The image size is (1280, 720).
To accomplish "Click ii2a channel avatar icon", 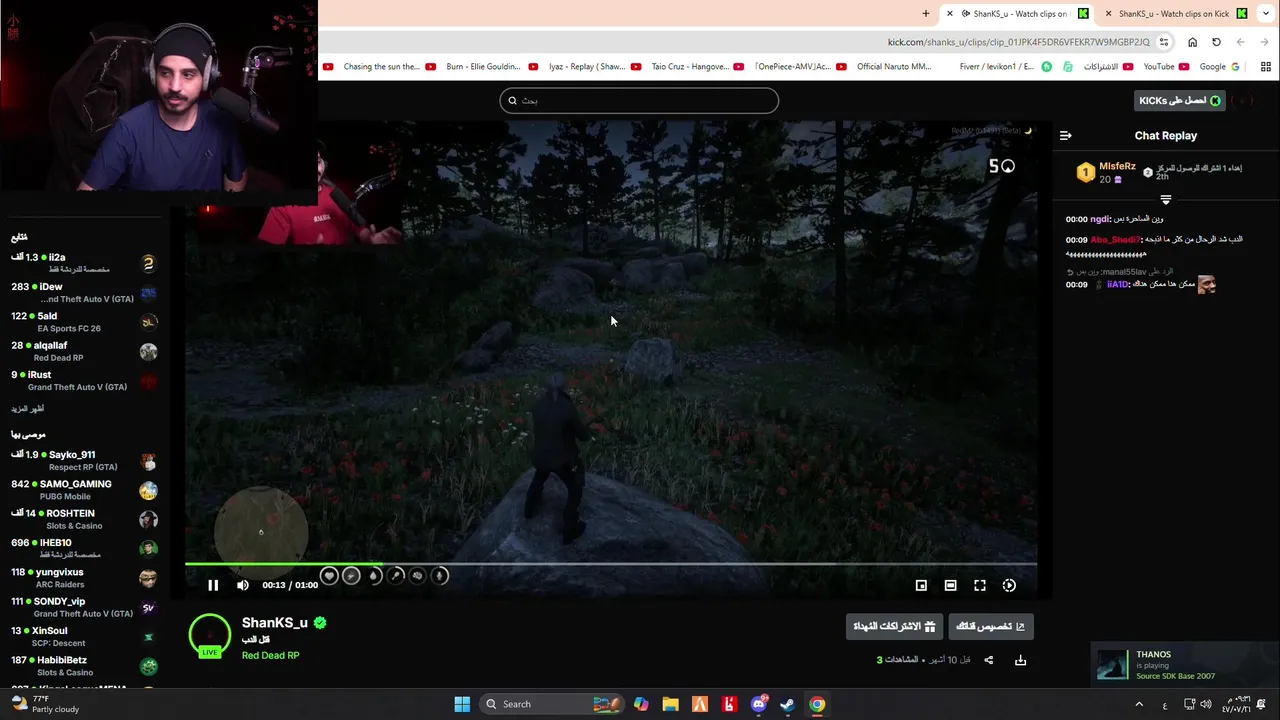I will pyautogui.click(x=148, y=263).
